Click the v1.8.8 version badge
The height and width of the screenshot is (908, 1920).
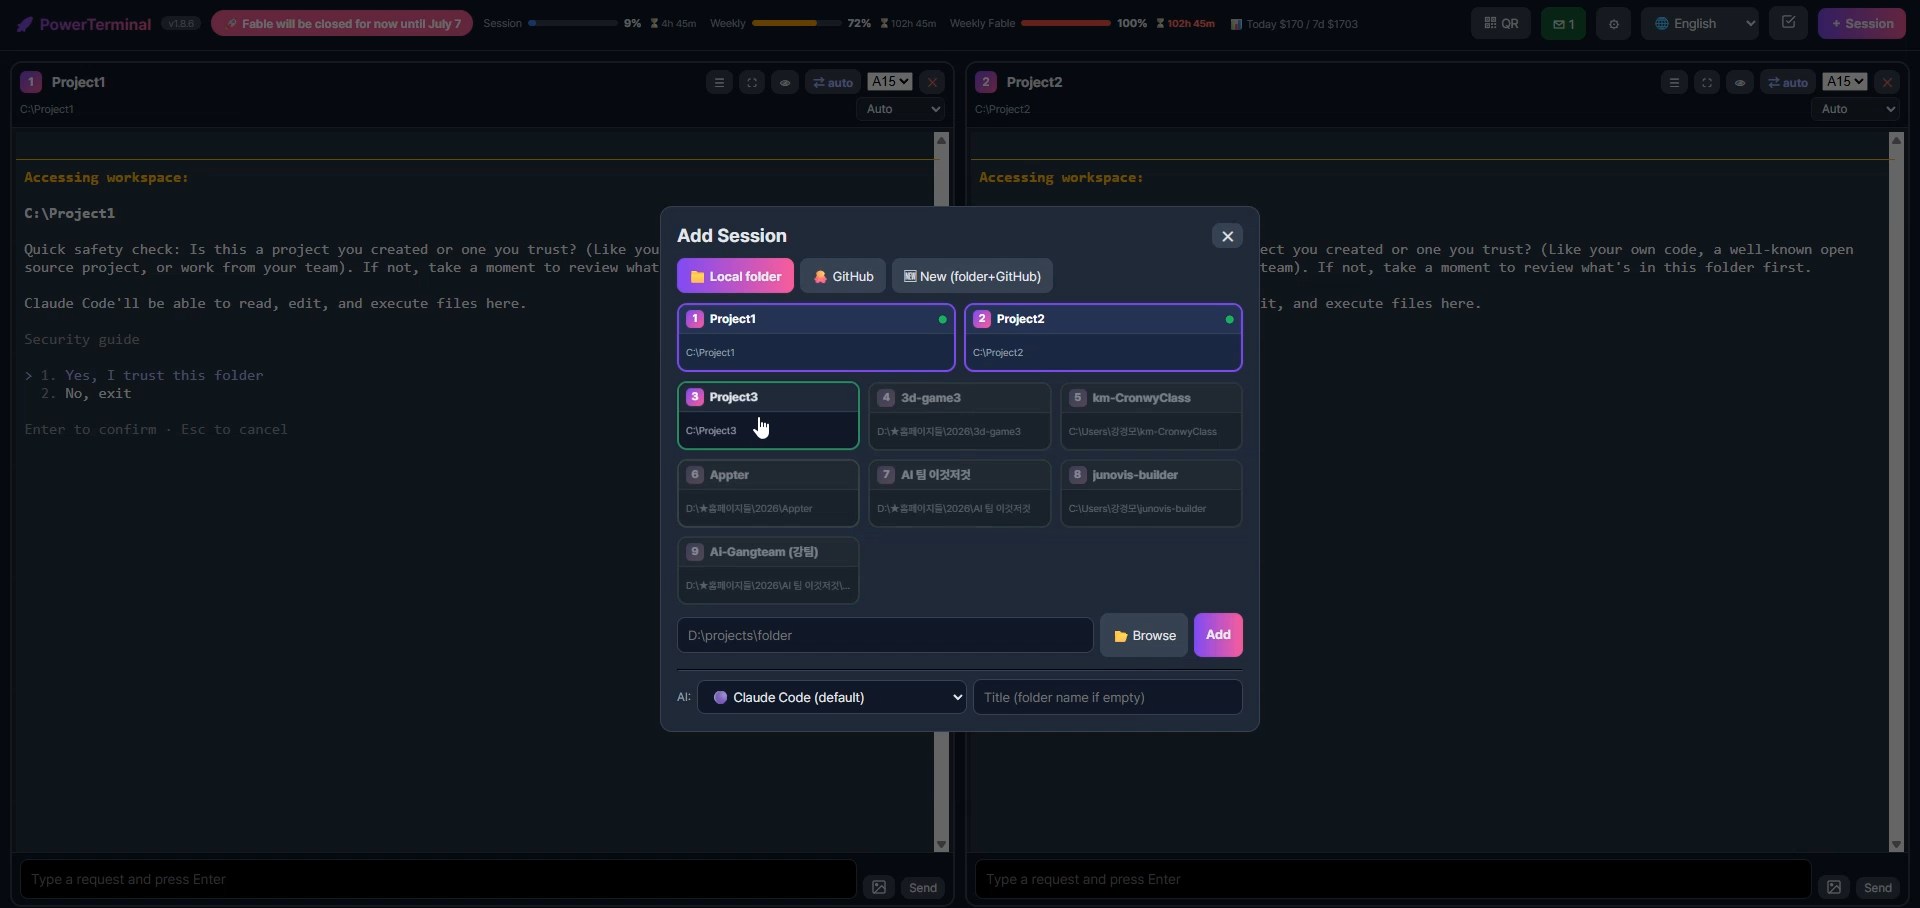tap(181, 23)
